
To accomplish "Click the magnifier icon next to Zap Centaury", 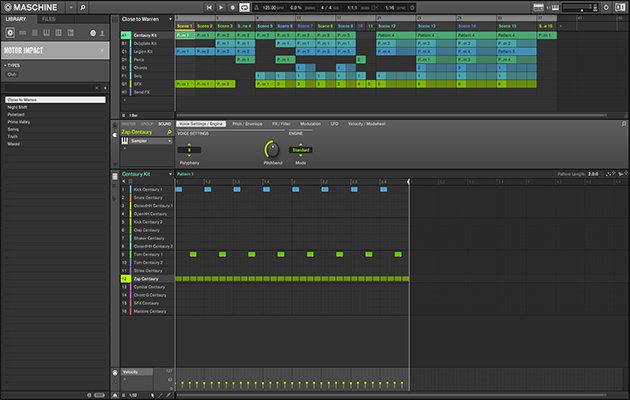I will (x=169, y=132).
